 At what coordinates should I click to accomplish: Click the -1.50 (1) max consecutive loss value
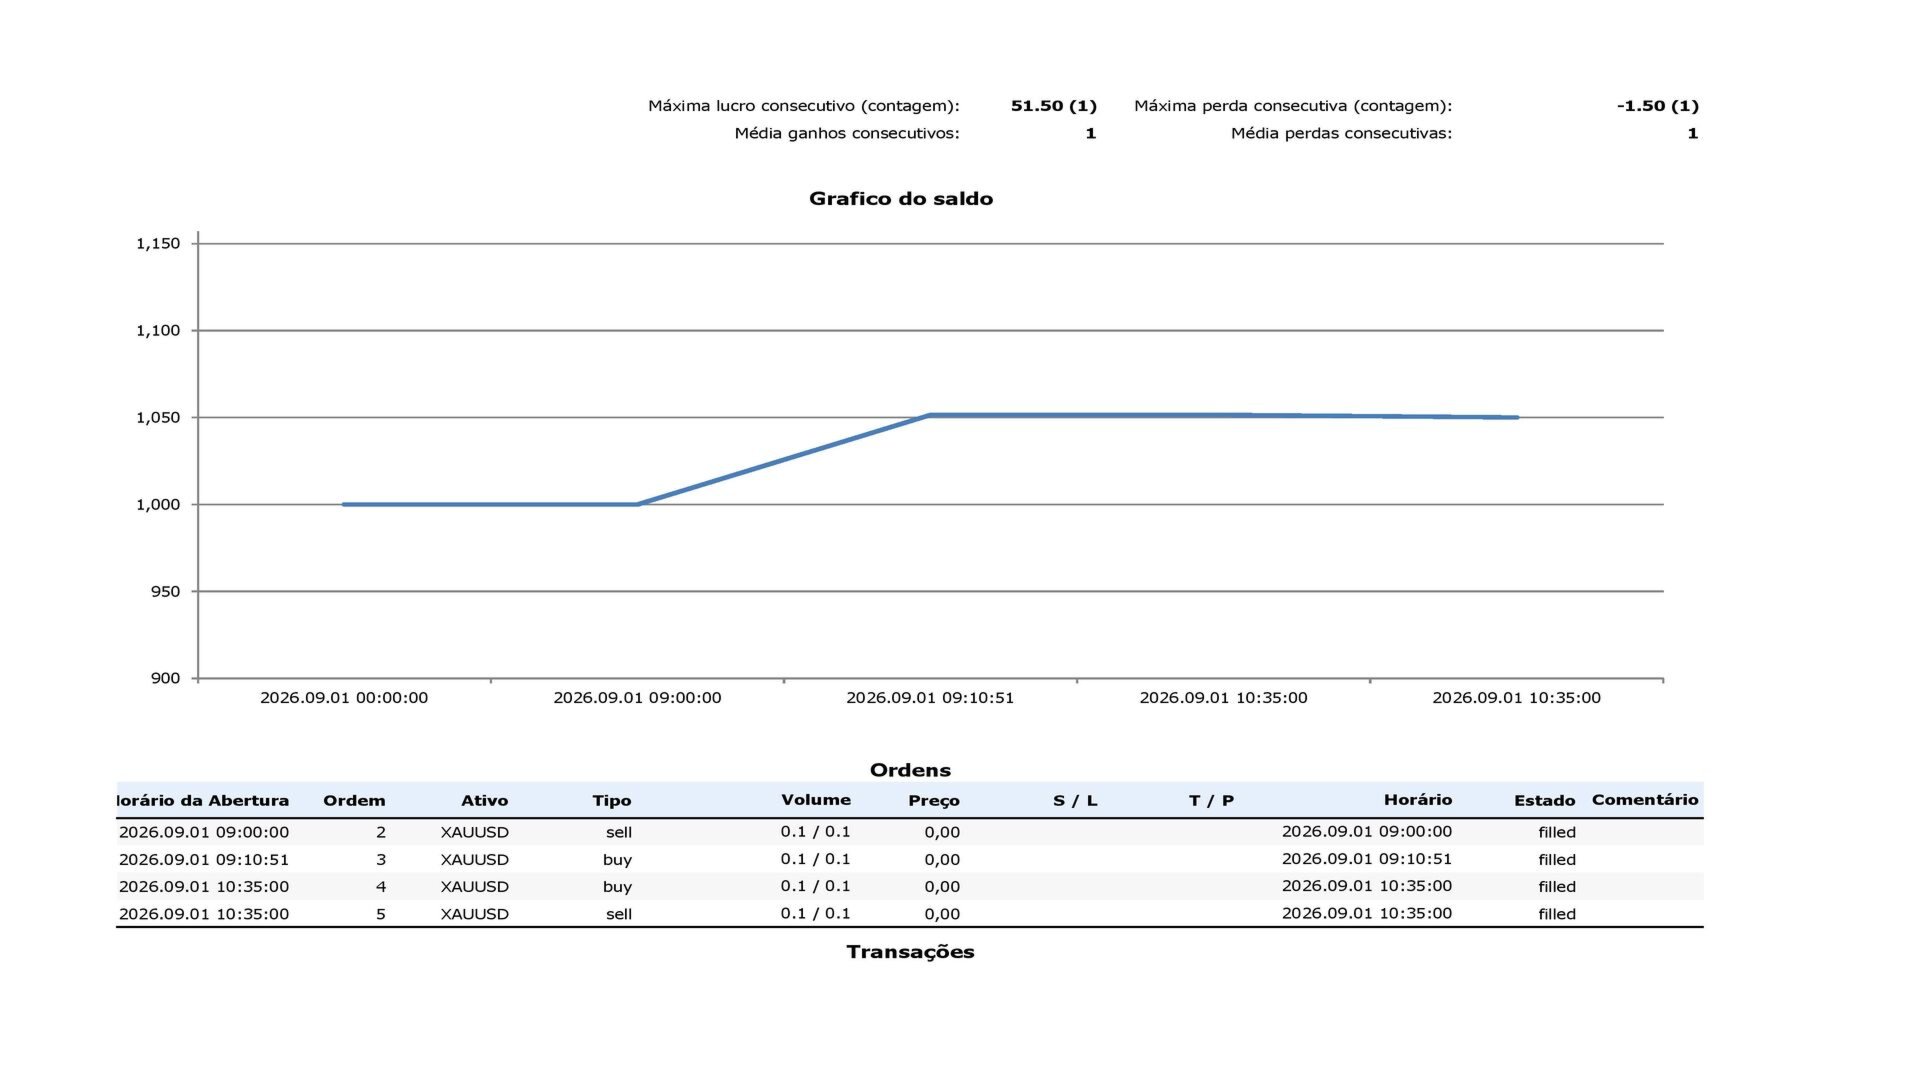coord(1658,105)
